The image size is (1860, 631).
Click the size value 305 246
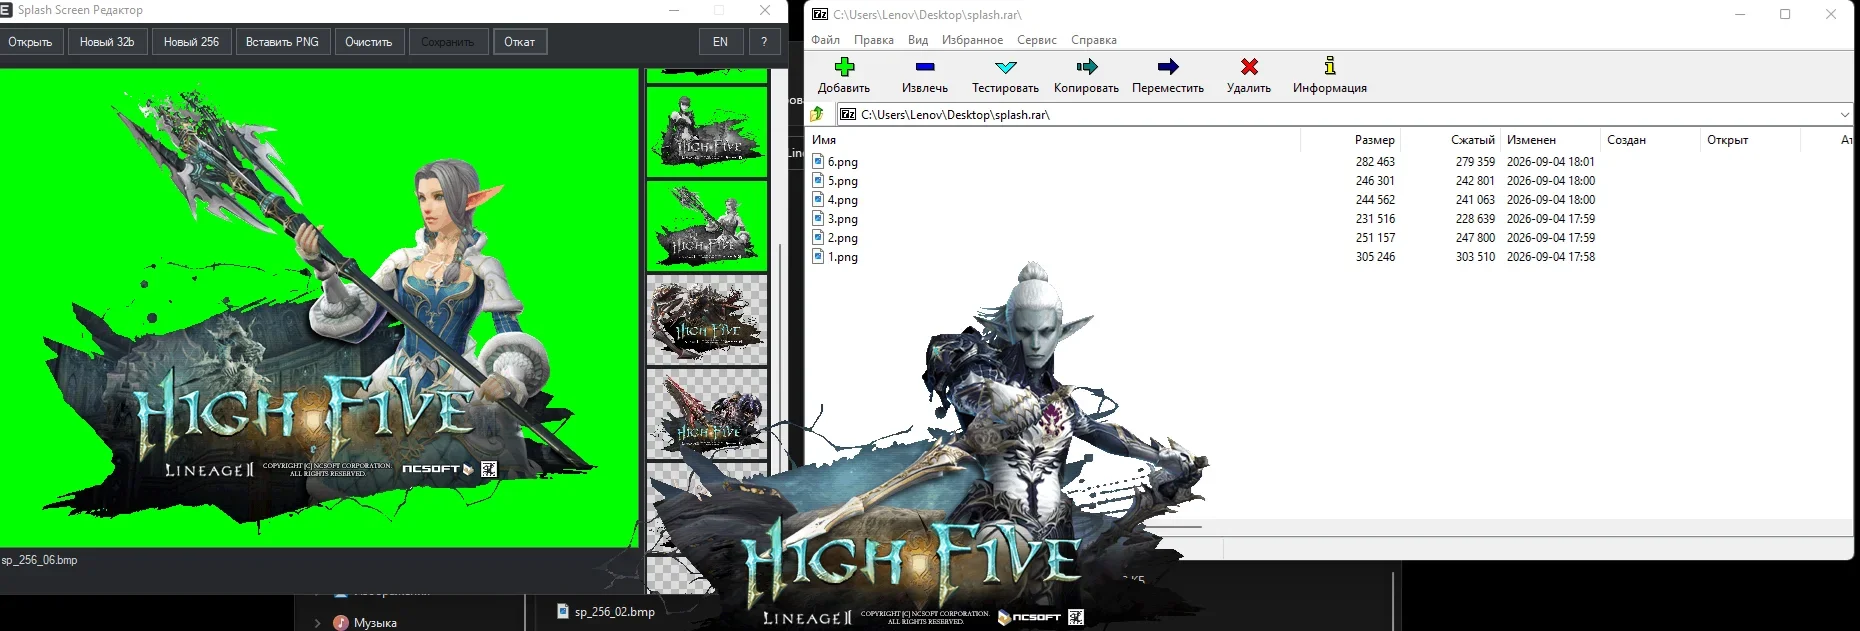(1375, 257)
